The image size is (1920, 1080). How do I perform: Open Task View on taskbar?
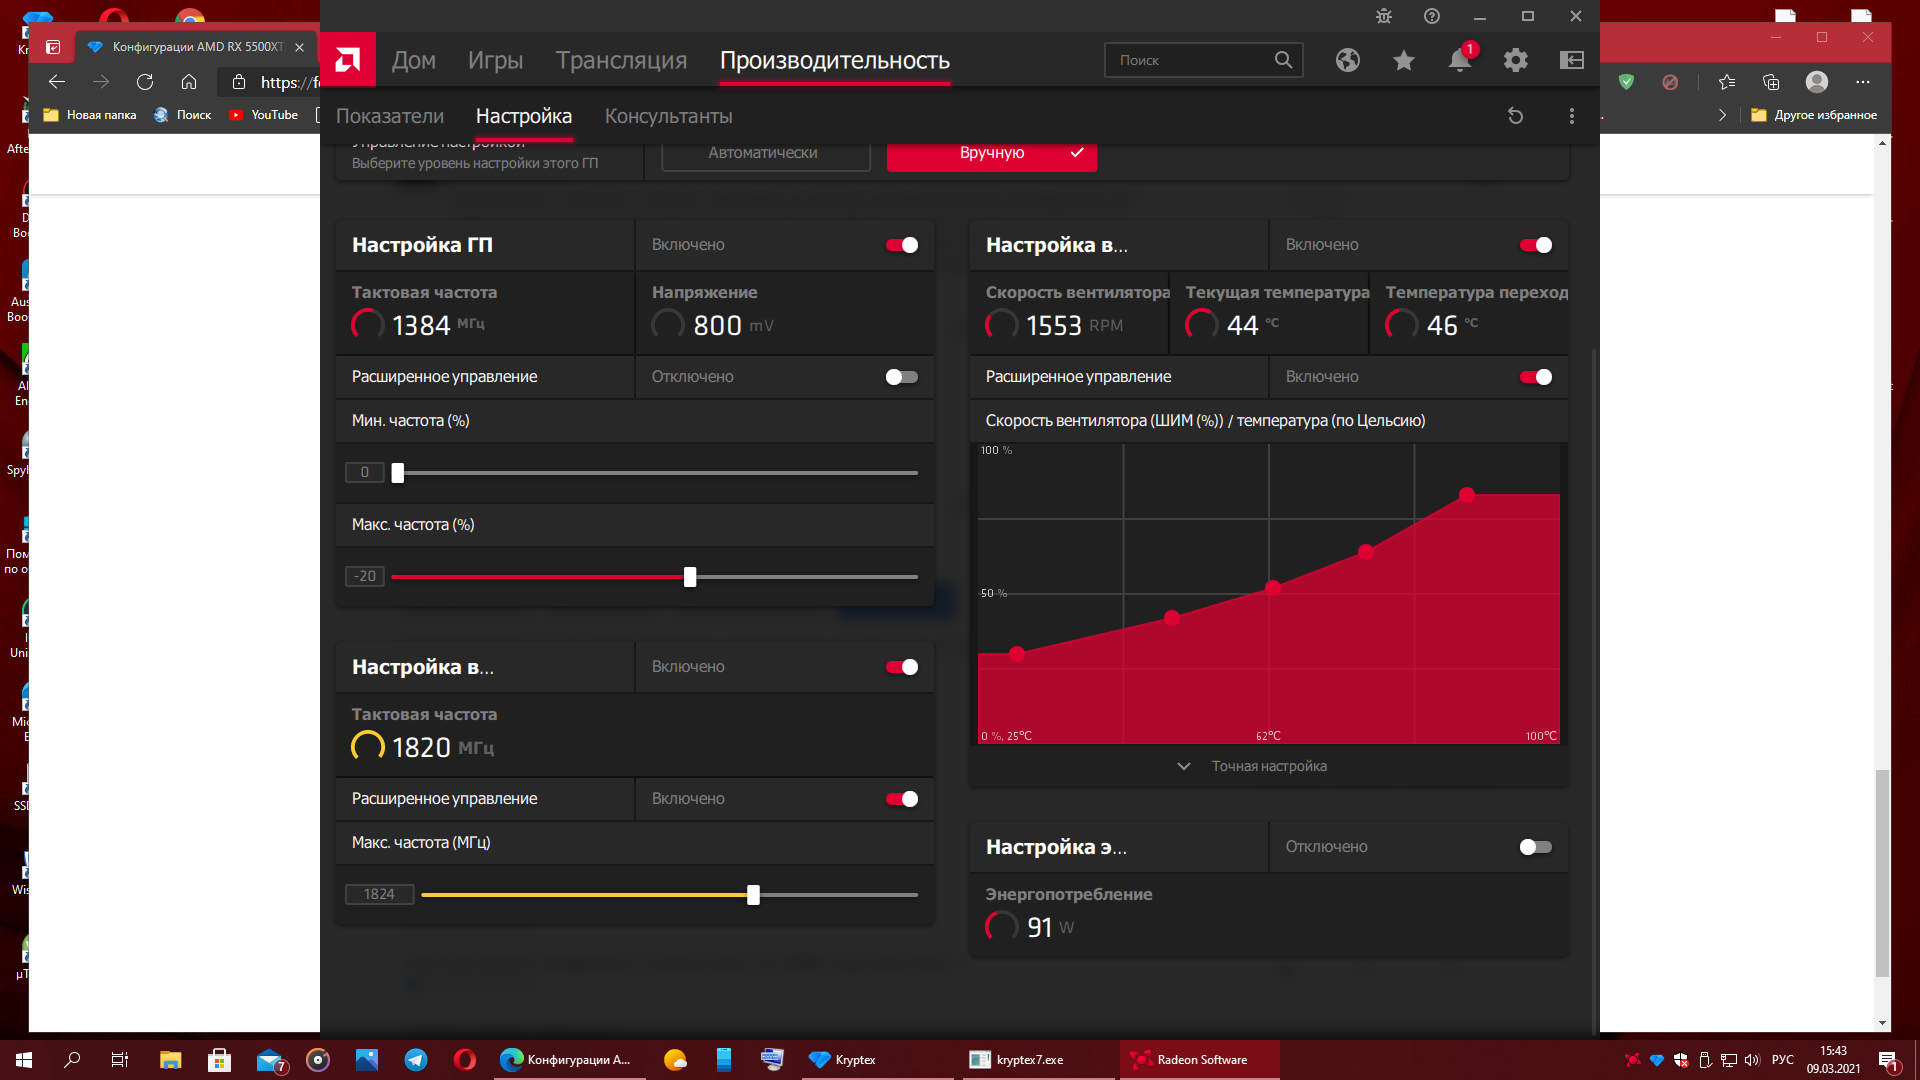coord(120,1060)
